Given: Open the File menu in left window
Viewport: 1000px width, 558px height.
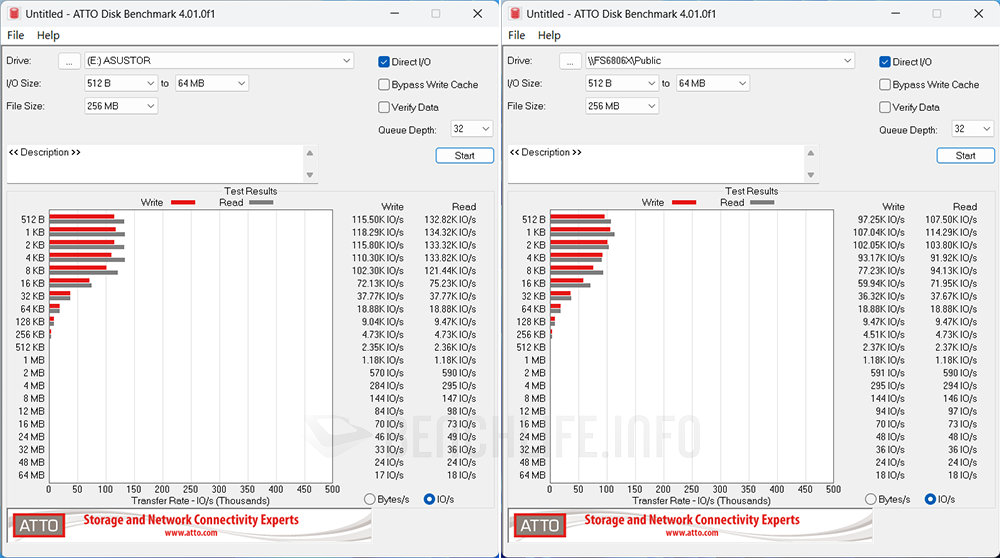Looking at the screenshot, I should pos(15,35).
